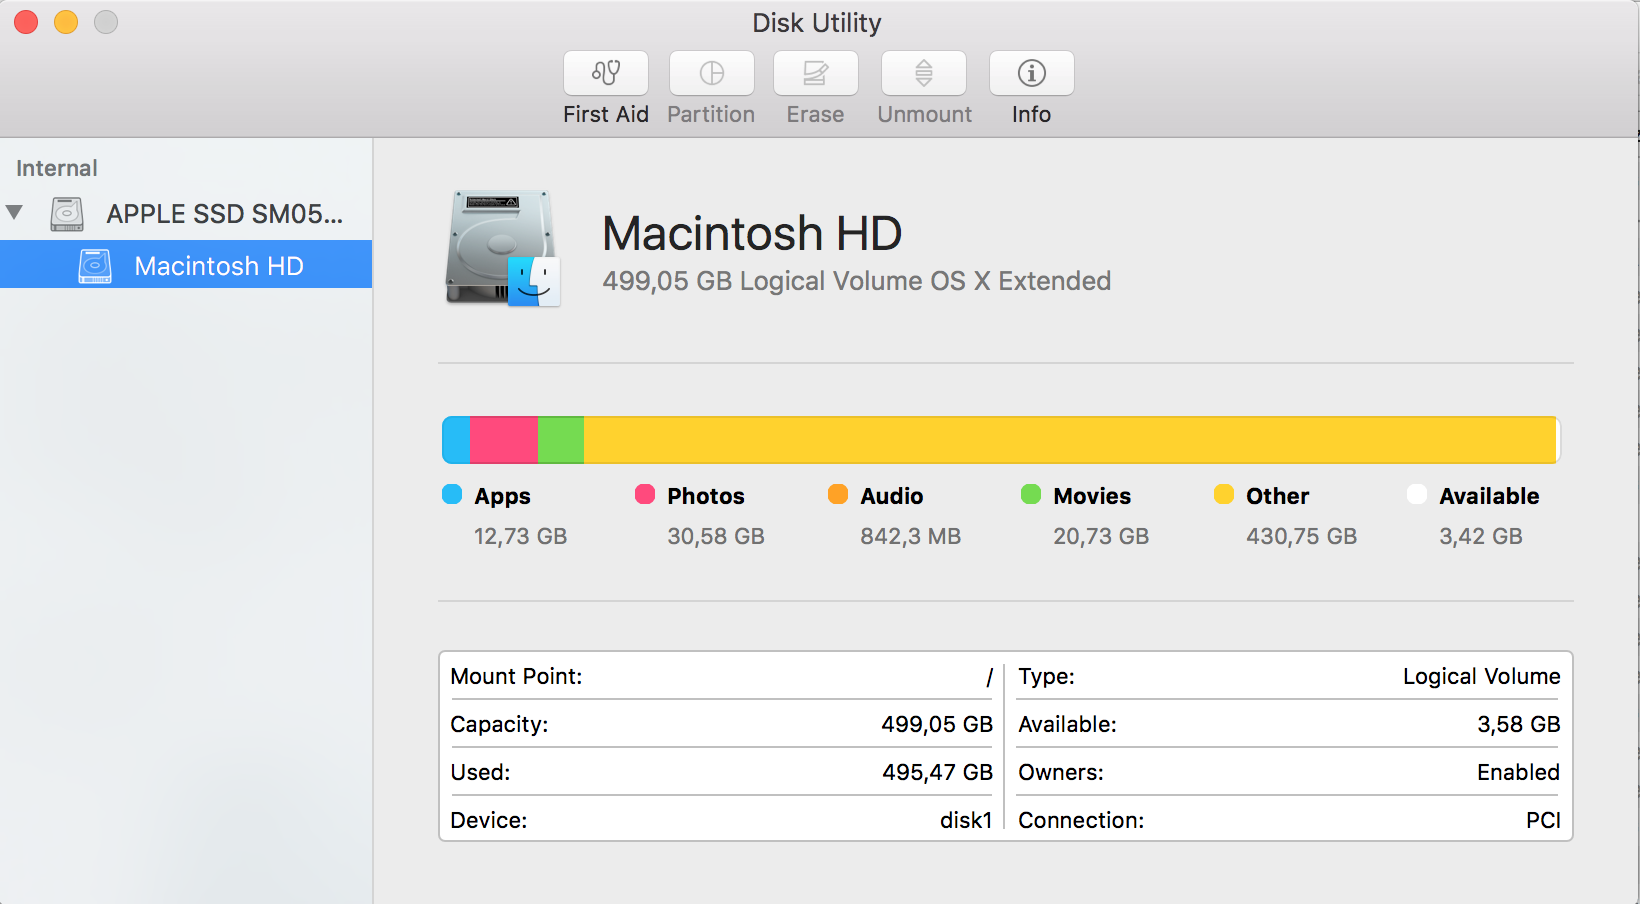Select Macintosh HD volume in sidebar
The image size is (1640, 904).
186,265
